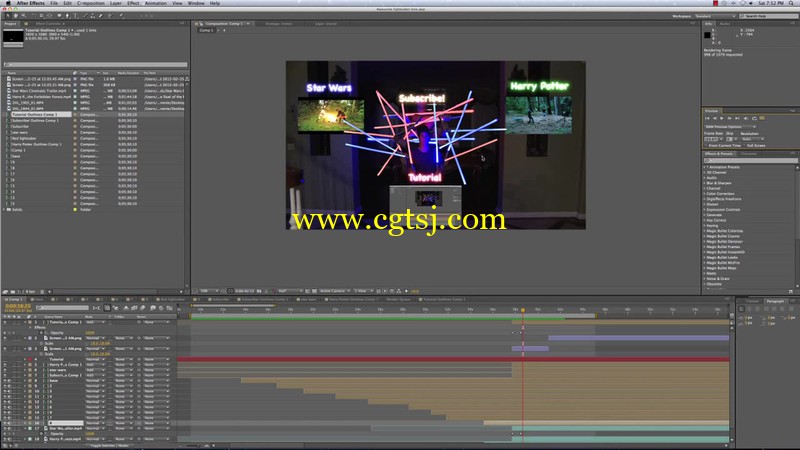Viewport: 800px width, 450px height.
Task: Click interpret footage icon at Project panel bottom
Action: point(6,291)
